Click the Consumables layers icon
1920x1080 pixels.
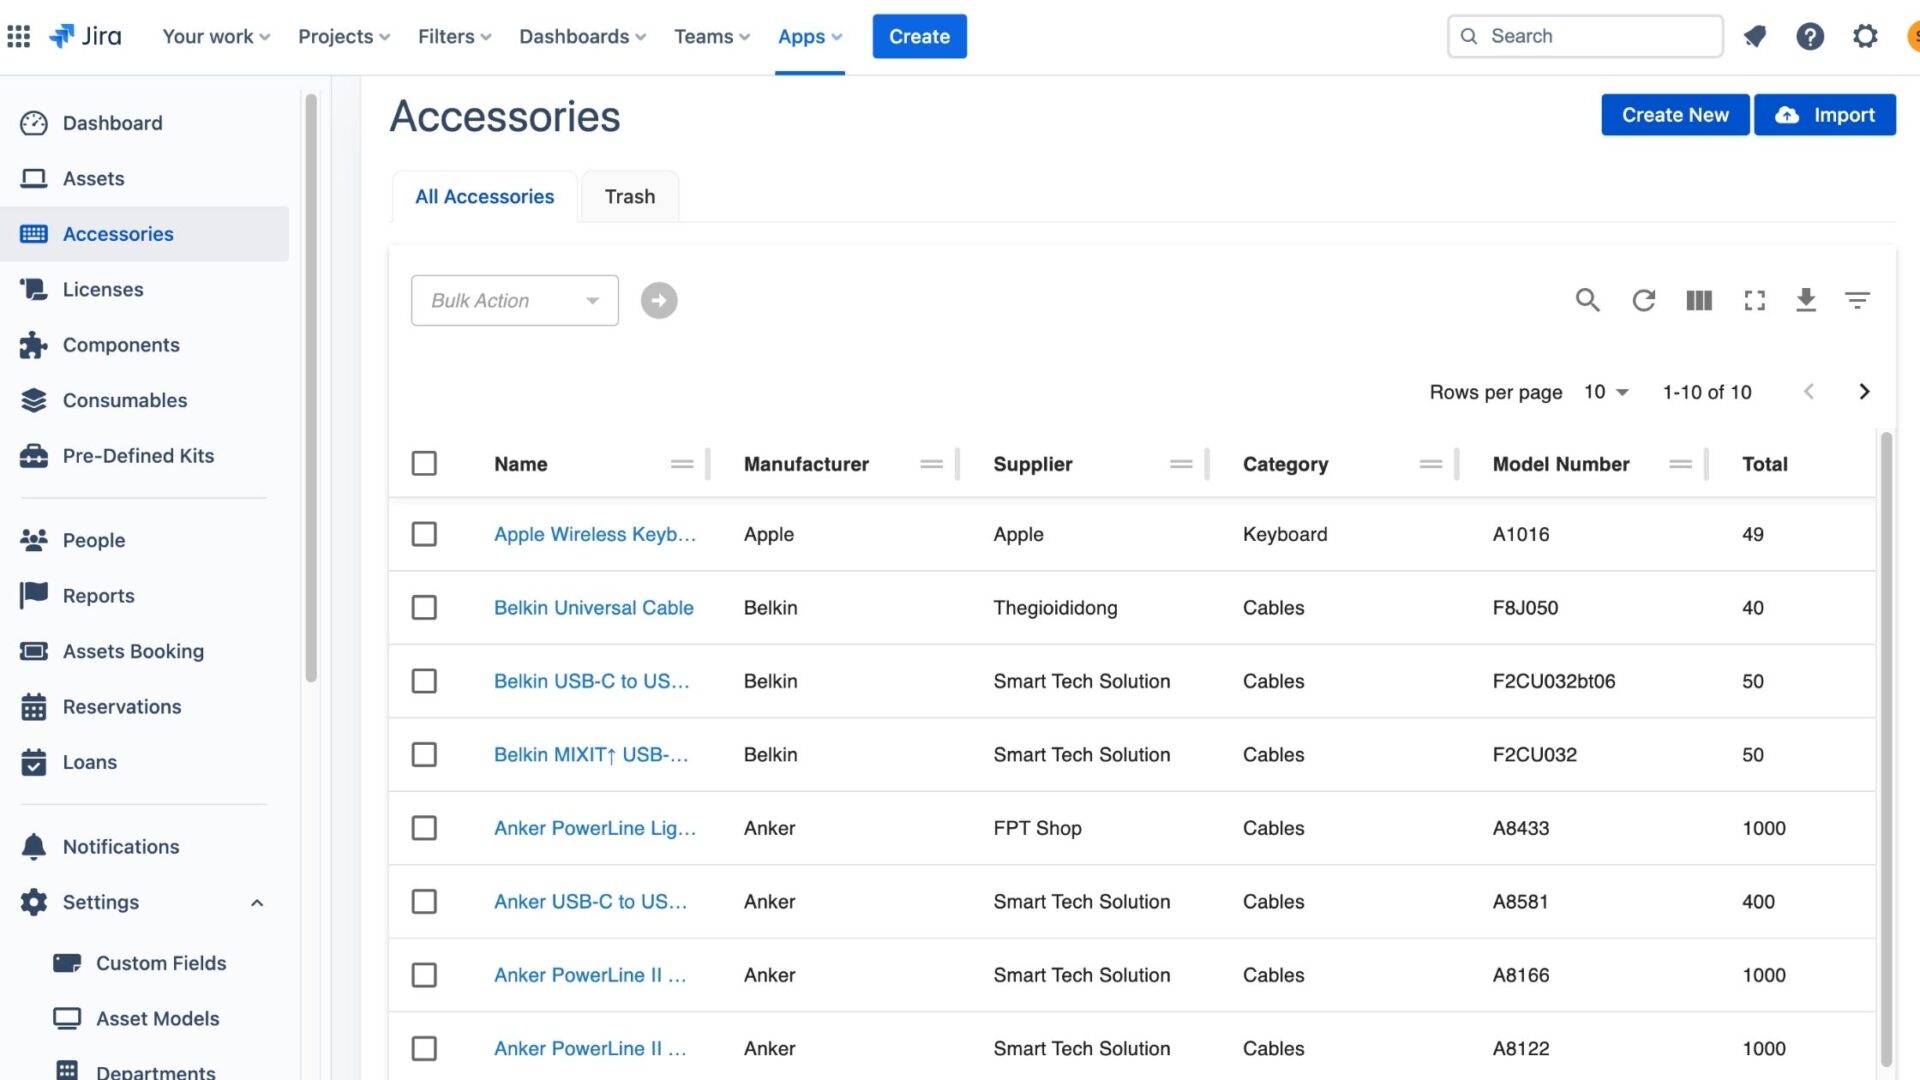coord(34,400)
